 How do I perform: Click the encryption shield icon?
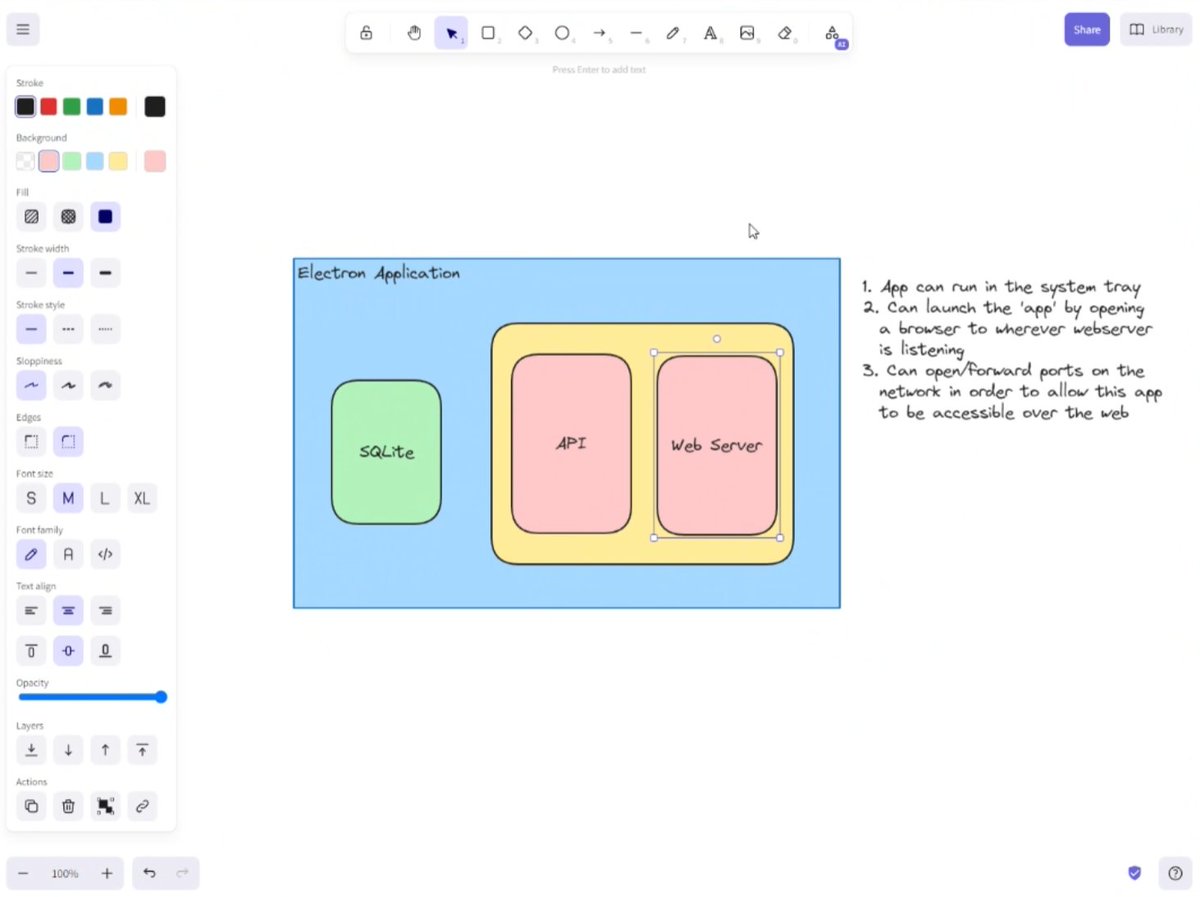click(x=1134, y=873)
